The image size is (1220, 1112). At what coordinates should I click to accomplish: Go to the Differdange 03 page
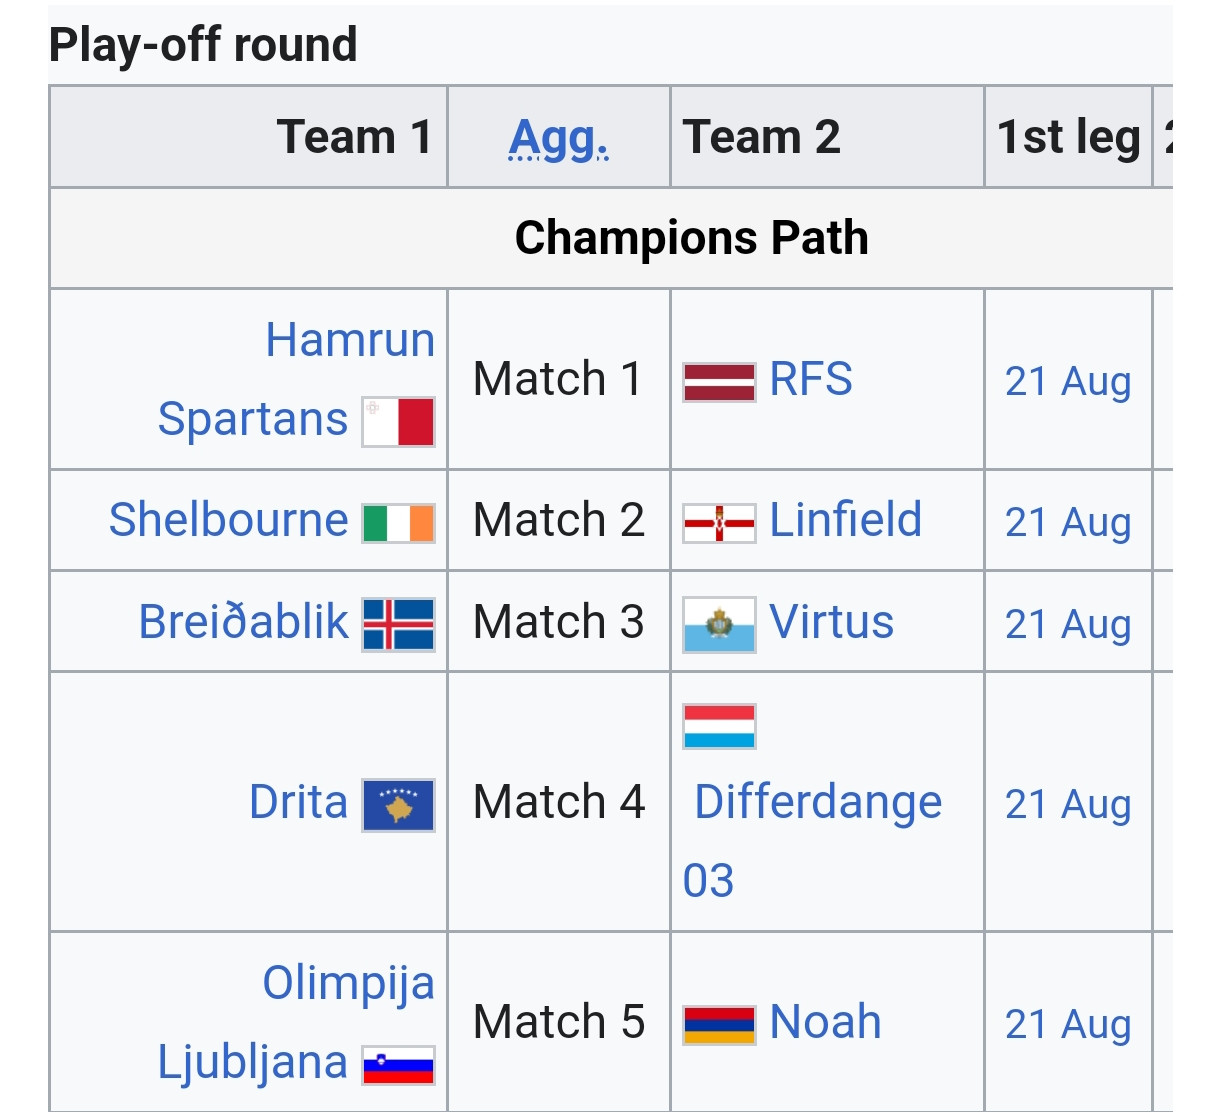812,841
